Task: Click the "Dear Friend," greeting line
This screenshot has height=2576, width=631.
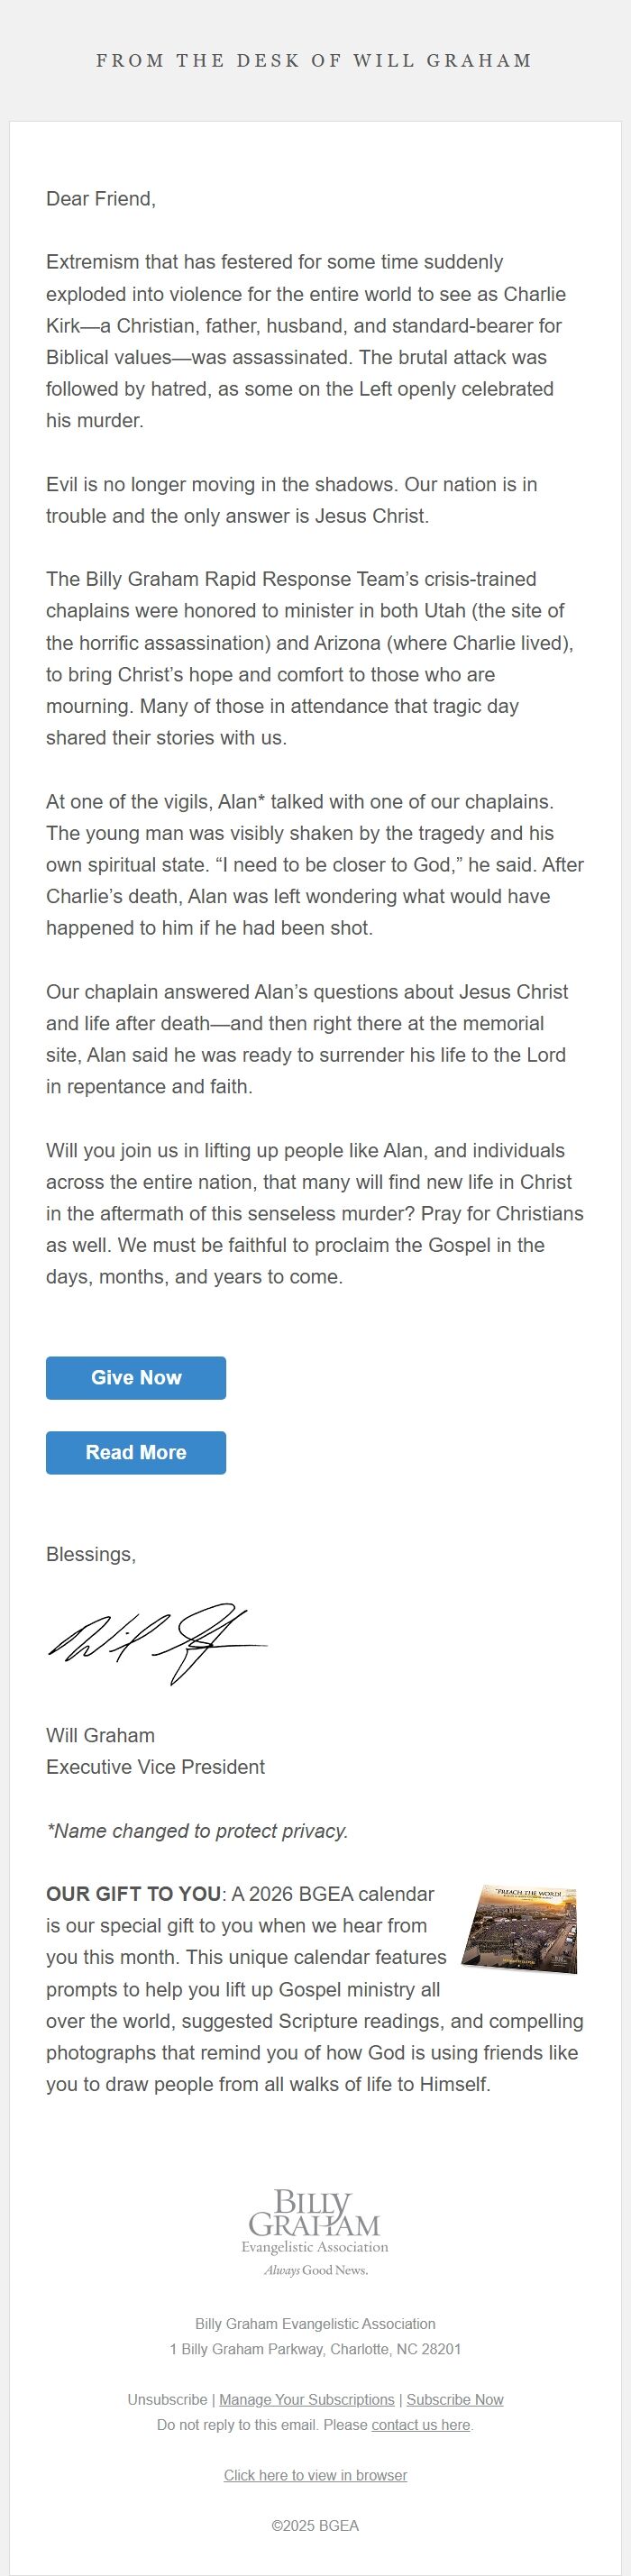Action: click(101, 199)
